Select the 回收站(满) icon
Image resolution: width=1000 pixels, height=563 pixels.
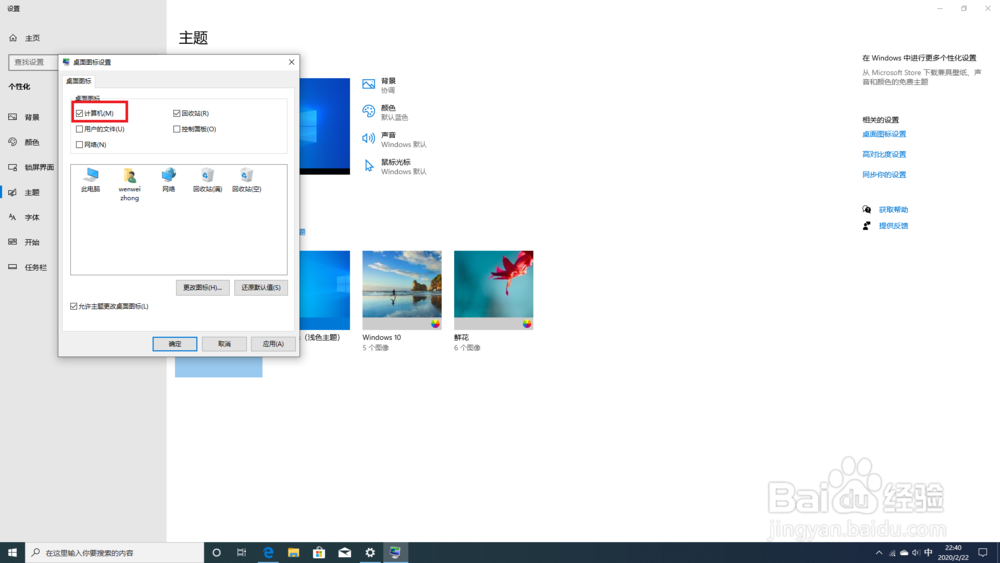pos(207,180)
